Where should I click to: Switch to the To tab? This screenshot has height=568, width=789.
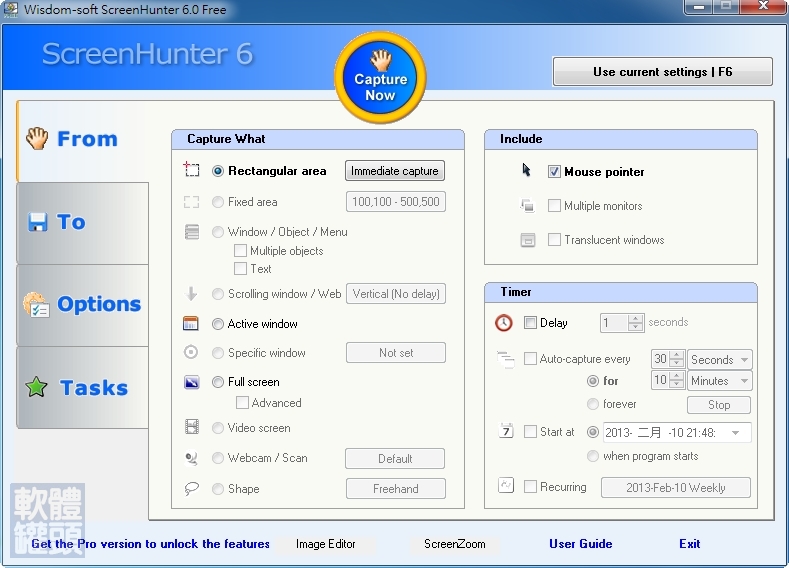(83, 223)
